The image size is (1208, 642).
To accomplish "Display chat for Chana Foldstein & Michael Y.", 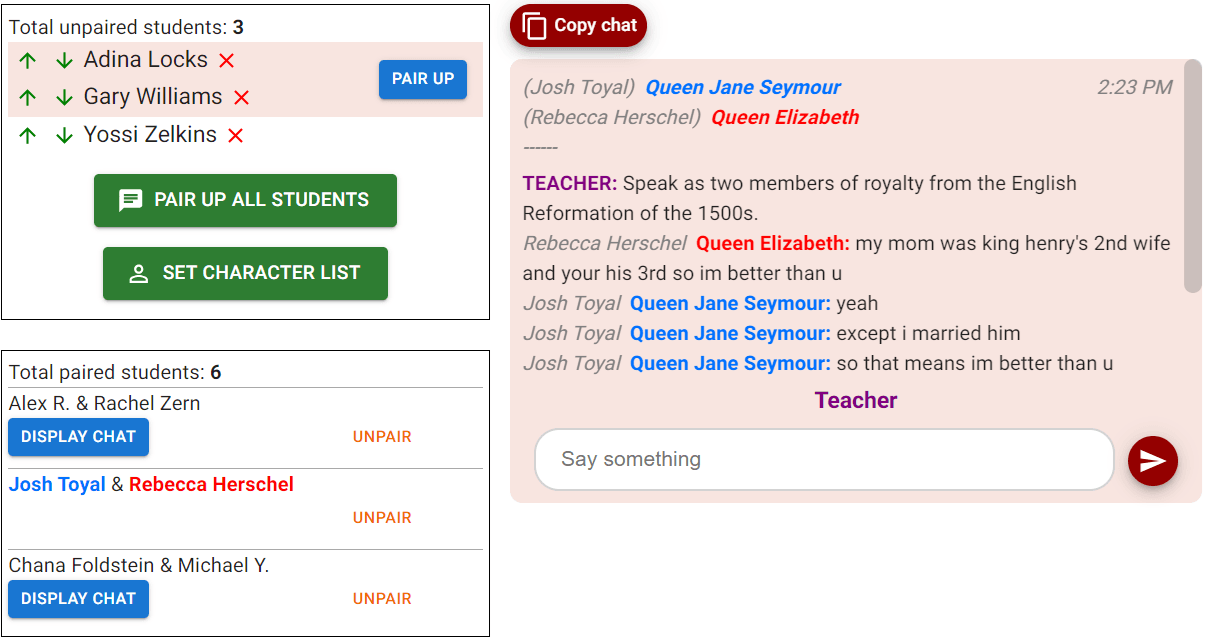I will [x=77, y=598].
